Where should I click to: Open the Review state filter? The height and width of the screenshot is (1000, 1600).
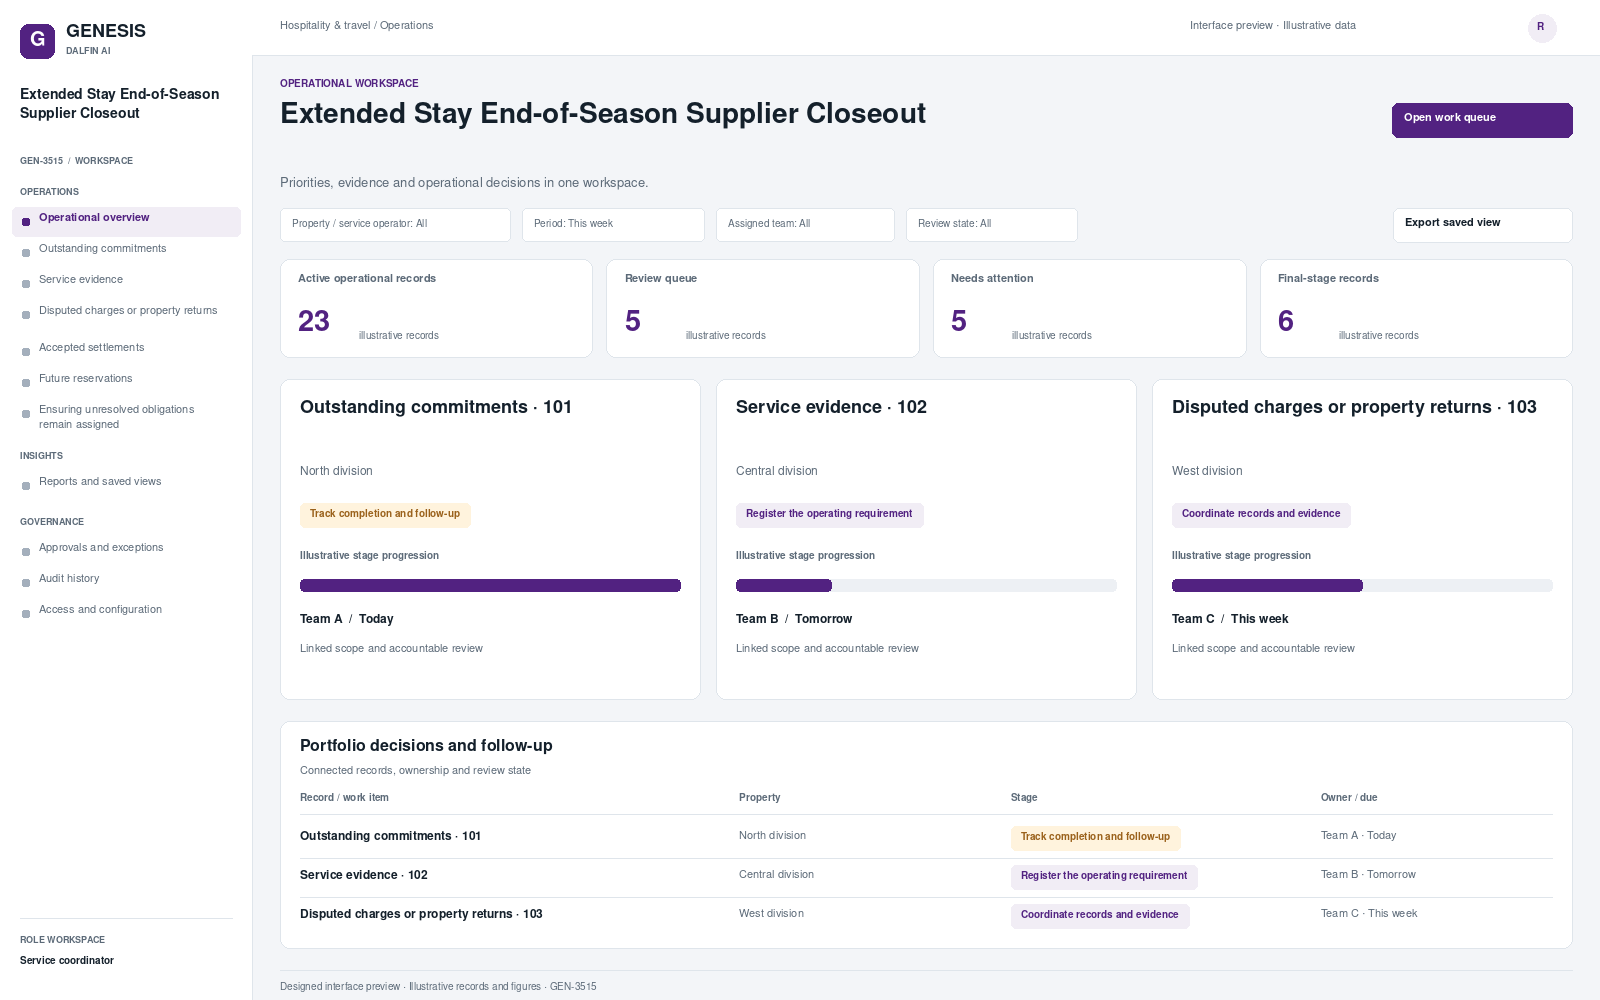(x=991, y=225)
